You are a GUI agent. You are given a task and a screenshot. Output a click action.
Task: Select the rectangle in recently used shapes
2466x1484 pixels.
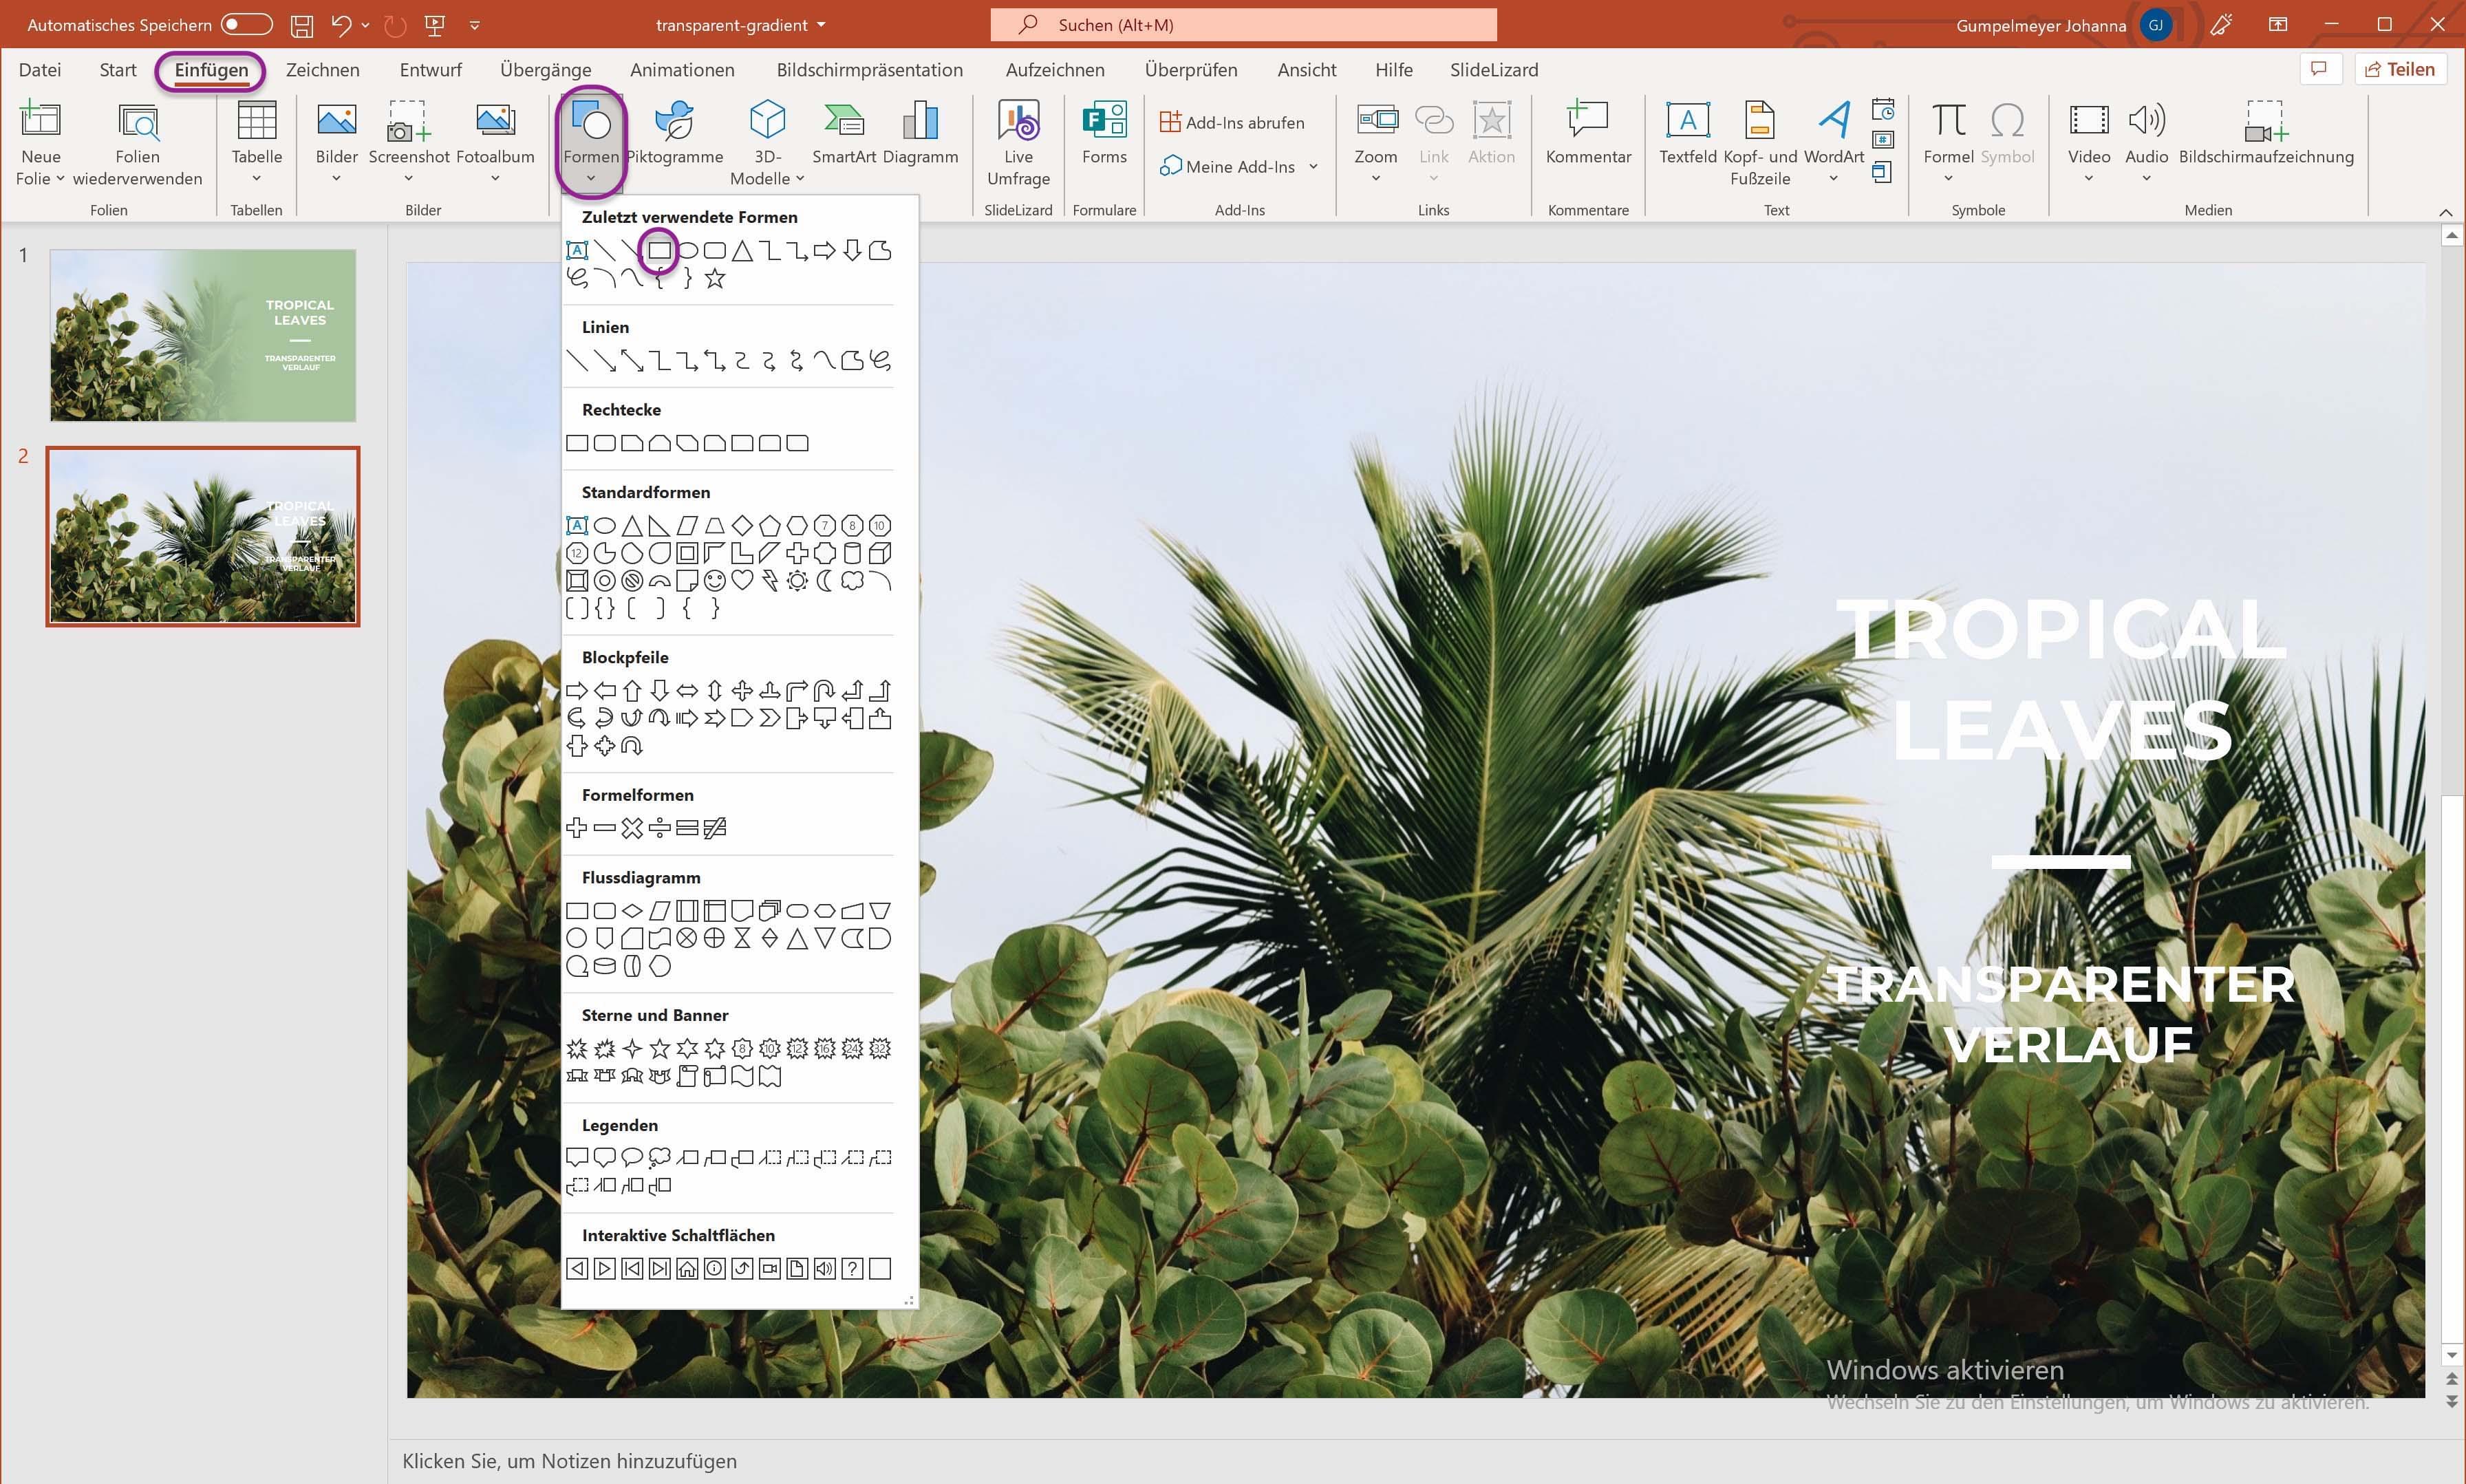659,250
